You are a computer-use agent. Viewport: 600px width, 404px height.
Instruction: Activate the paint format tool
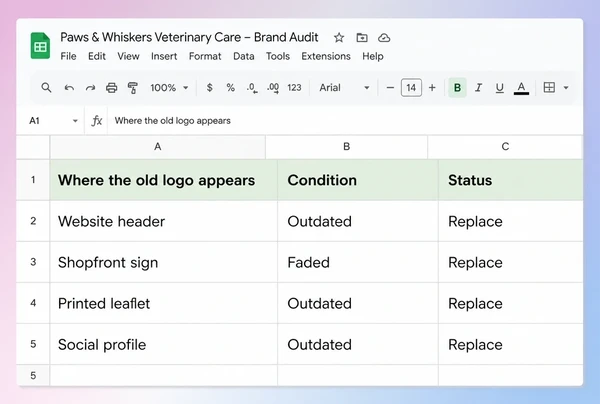[132, 88]
